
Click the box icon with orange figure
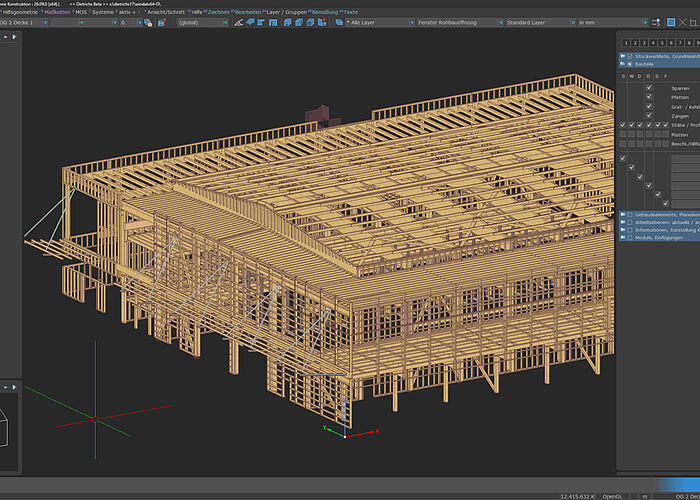pos(321,22)
